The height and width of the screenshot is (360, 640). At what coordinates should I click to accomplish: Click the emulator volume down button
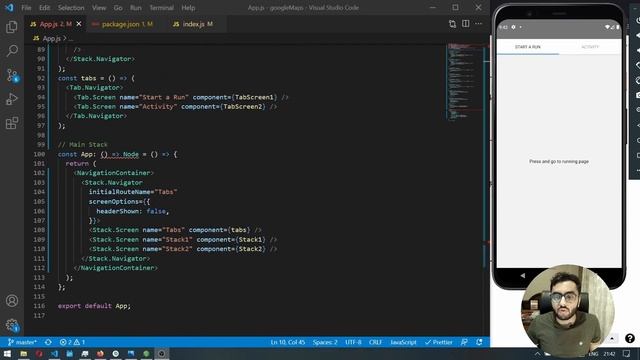pos(638,51)
